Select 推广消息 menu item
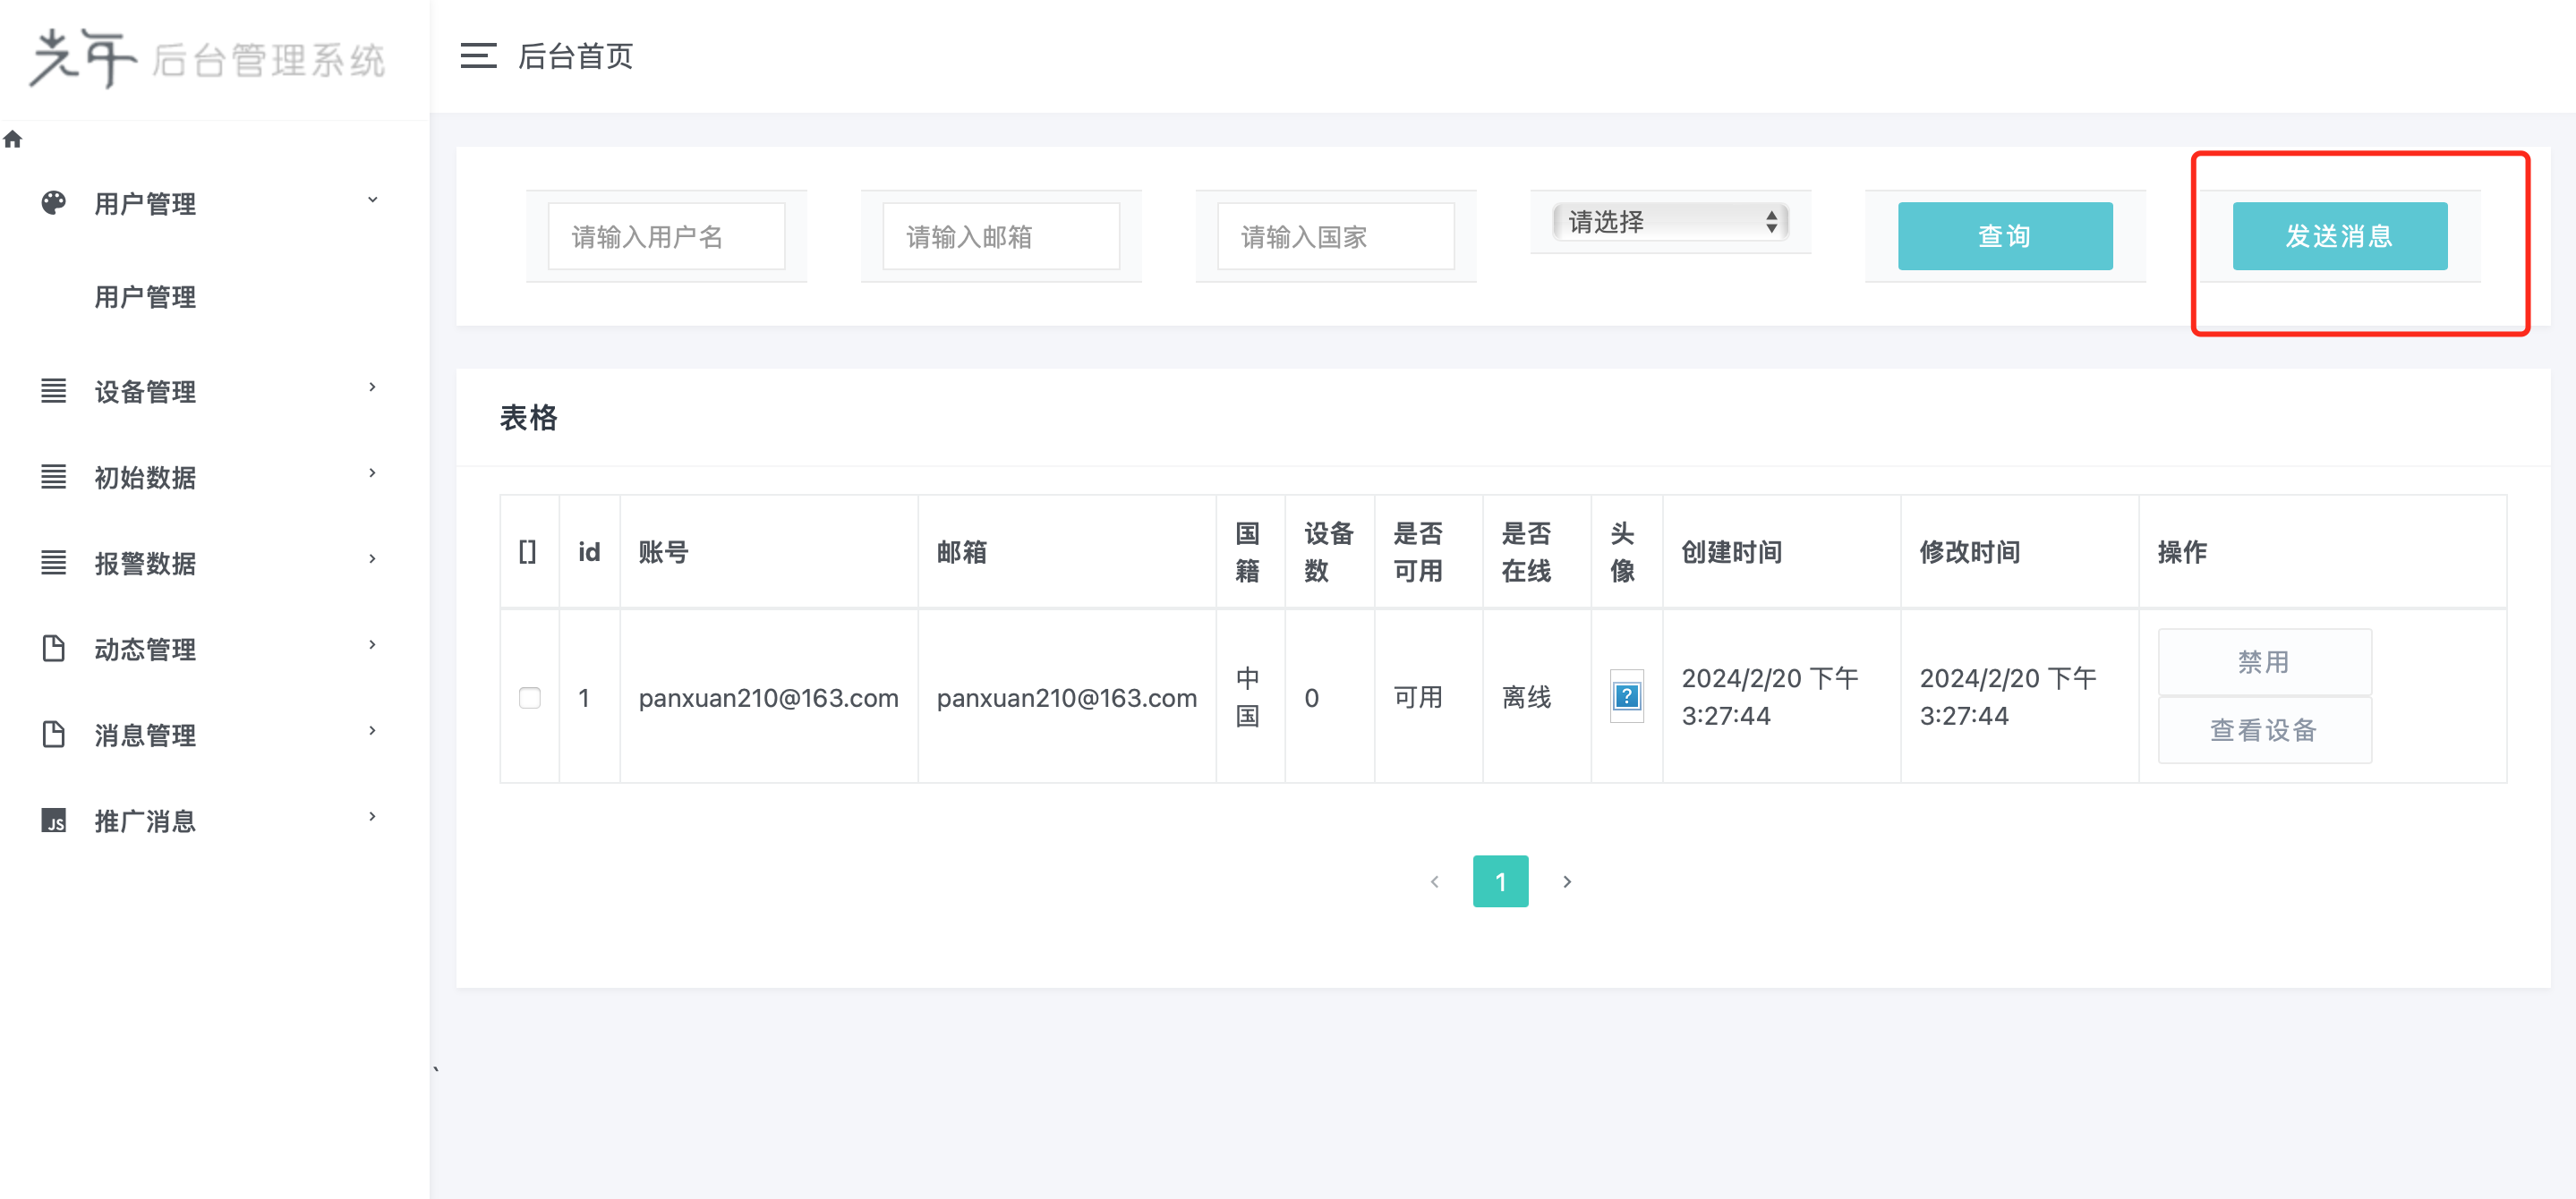Image resolution: width=2576 pixels, height=1199 pixels. coord(145,822)
